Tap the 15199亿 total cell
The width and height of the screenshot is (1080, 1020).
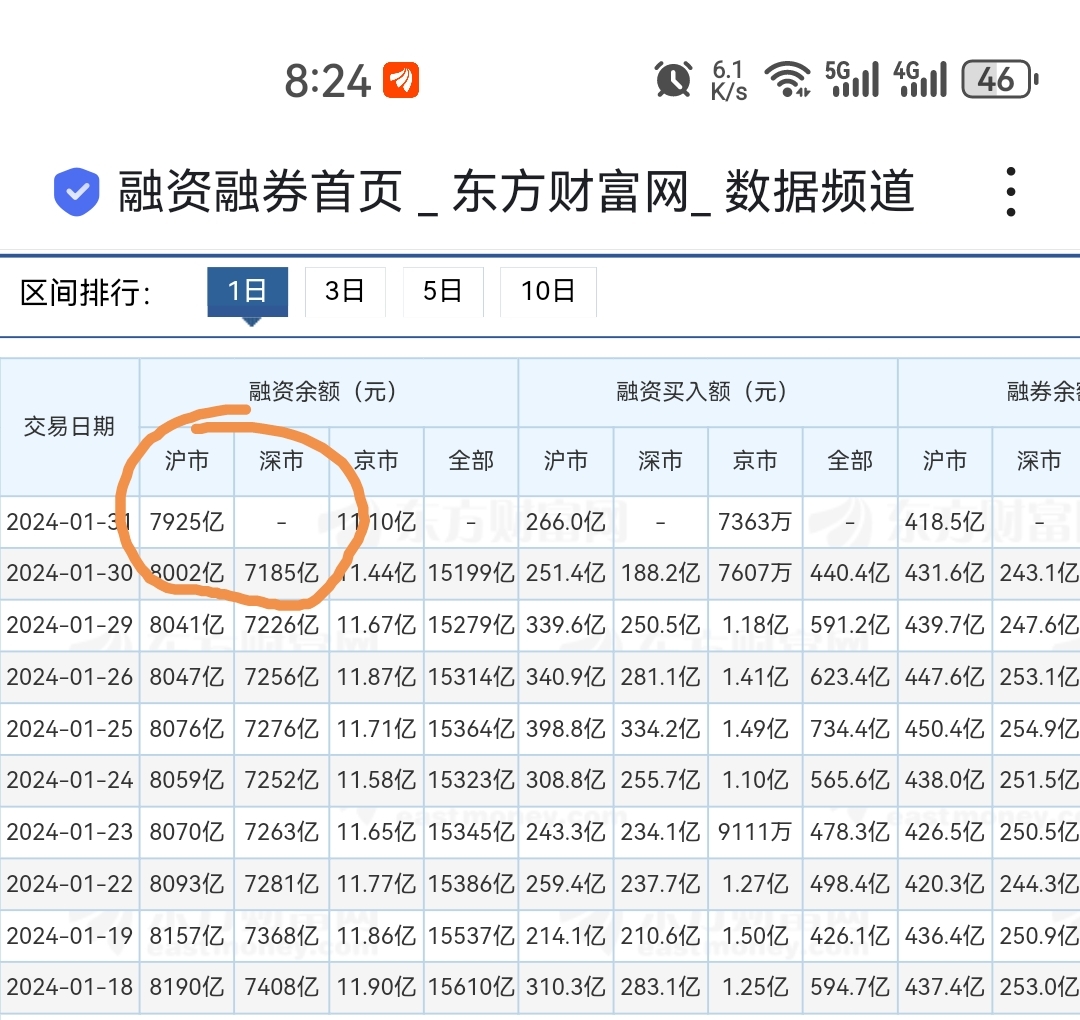coord(471,573)
